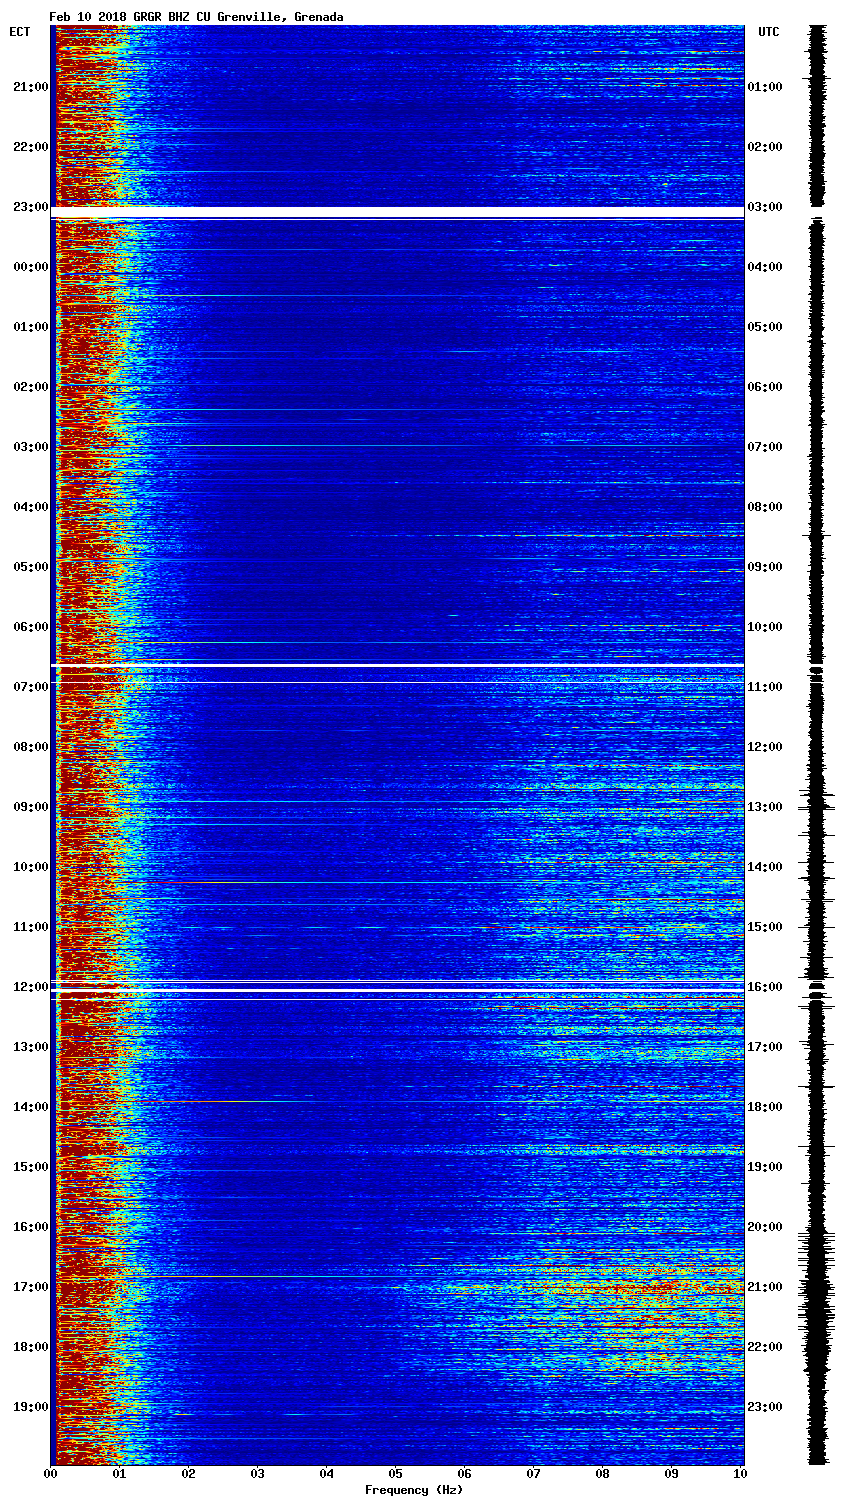Click the '01' tick on the frequency axis

coord(119,1474)
